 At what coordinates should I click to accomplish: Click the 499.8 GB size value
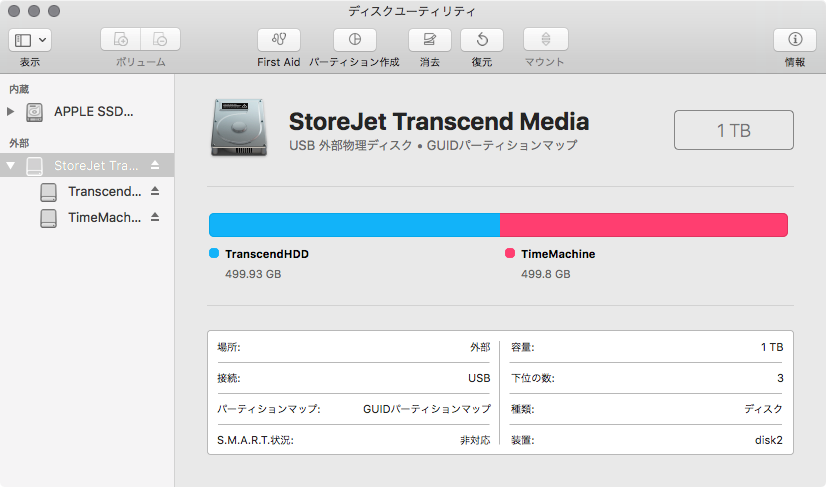pyautogui.click(x=546, y=274)
